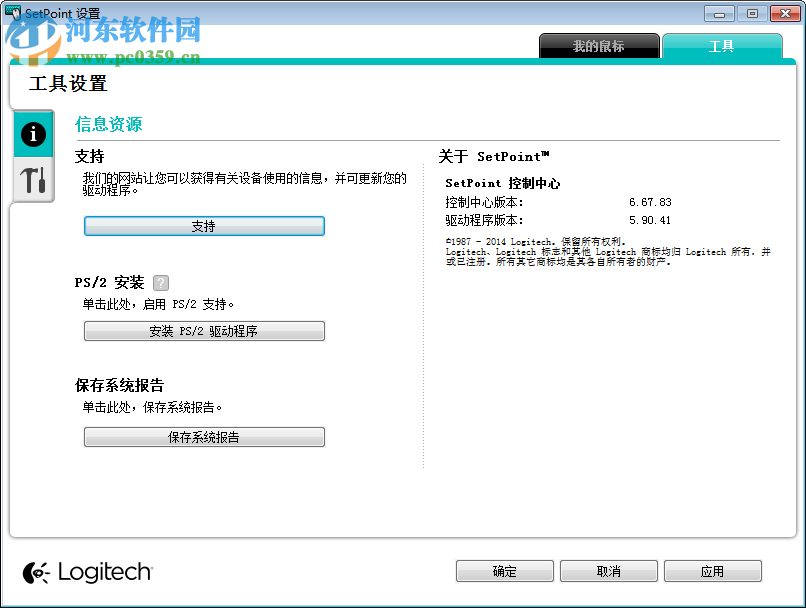Viewport: 806px width, 608px height.
Task: Click the help question mark next to PS/2 安装
Action: click(161, 283)
